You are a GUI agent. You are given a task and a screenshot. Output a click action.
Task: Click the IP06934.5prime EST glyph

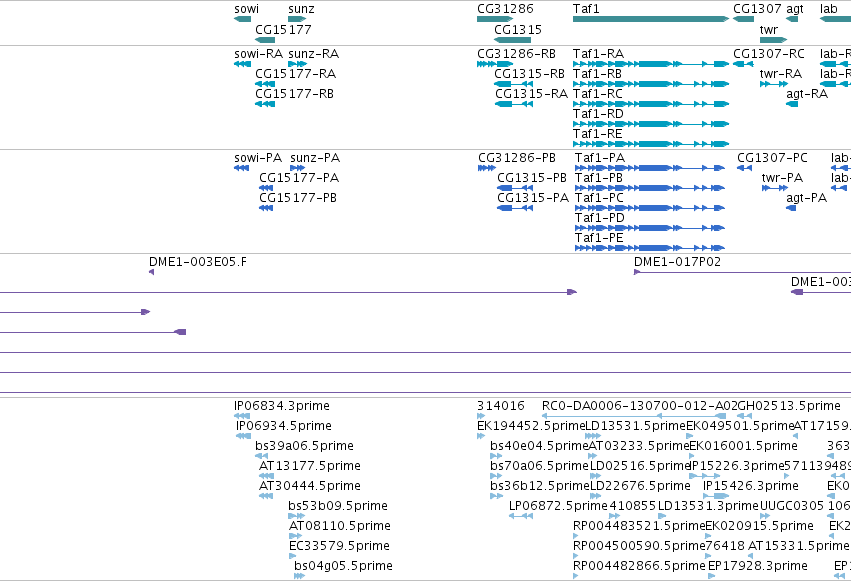(x=244, y=436)
